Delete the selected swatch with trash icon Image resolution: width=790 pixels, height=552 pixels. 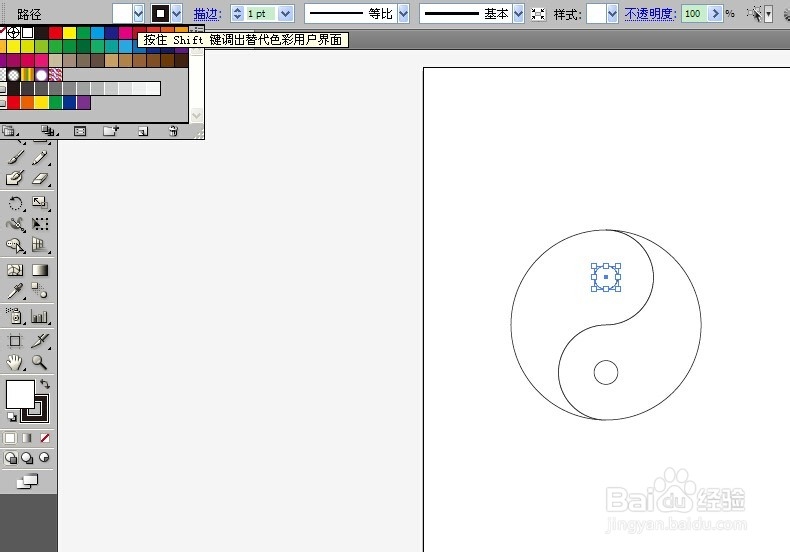[173, 131]
